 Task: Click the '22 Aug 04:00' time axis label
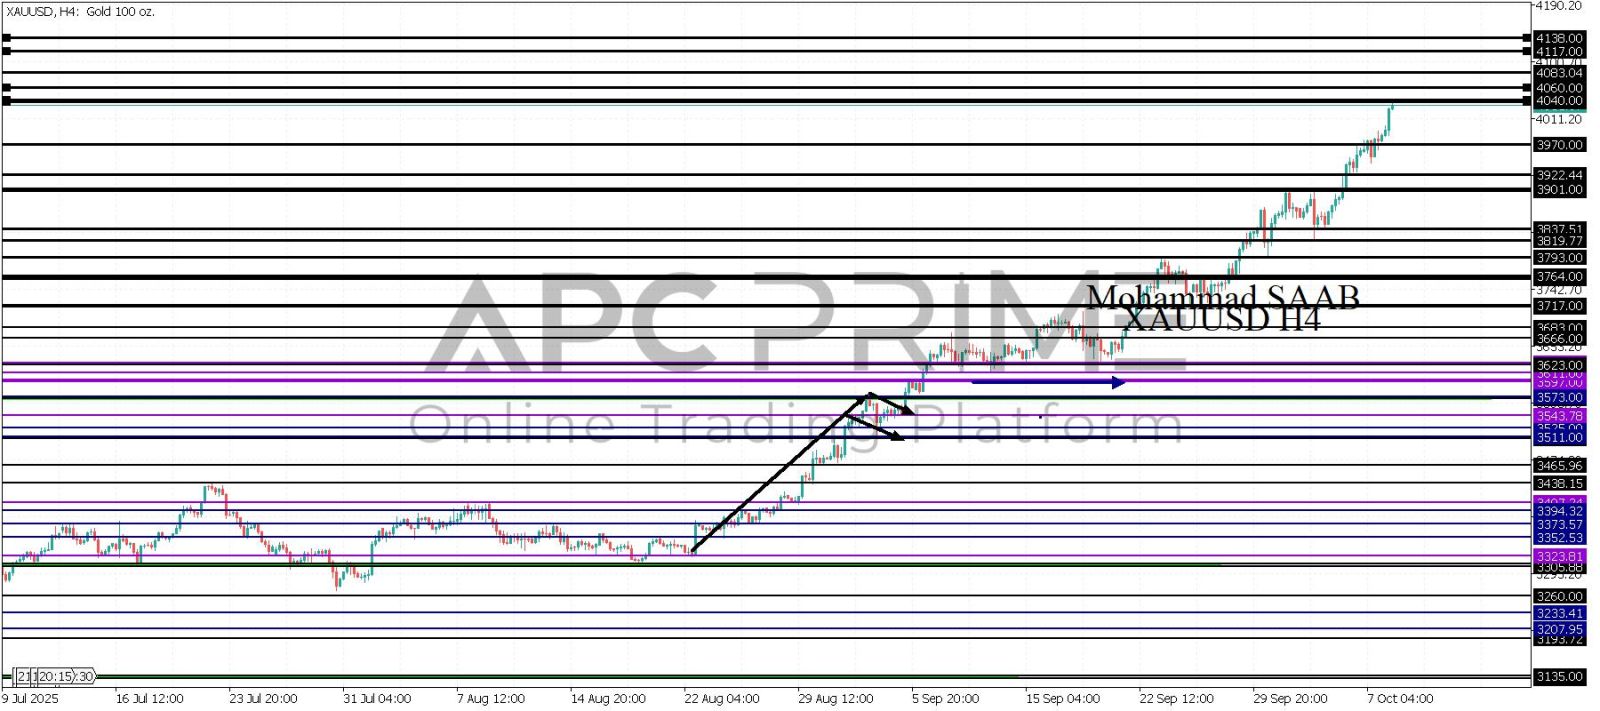(x=721, y=699)
